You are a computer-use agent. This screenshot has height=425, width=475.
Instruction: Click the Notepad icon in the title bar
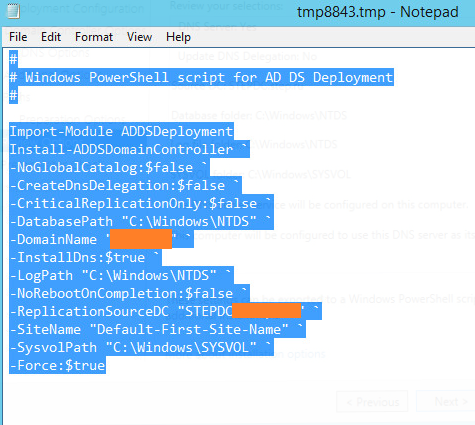(x=13, y=11)
